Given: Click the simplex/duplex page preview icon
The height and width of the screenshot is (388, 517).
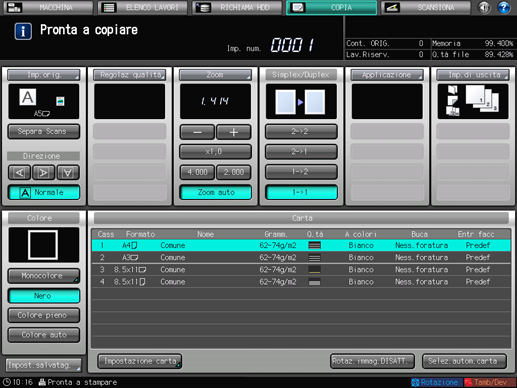Looking at the screenshot, I should click(x=301, y=101).
